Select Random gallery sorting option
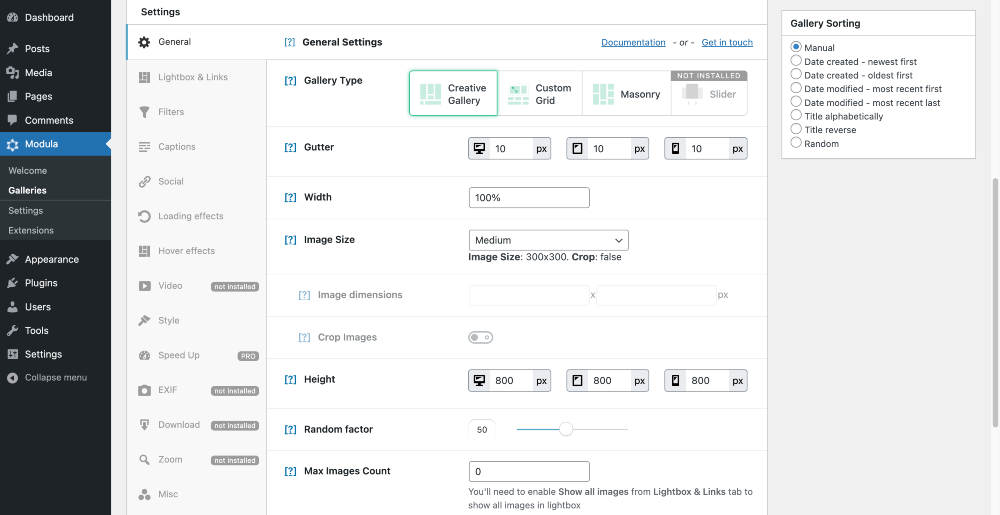The height and width of the screenshot is (515, 1000). 796,143
